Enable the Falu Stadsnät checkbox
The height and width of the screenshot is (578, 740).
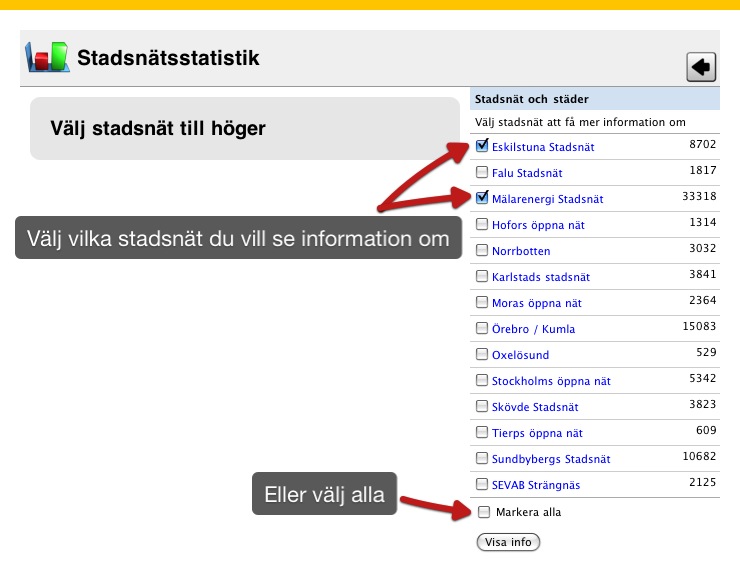482,172
